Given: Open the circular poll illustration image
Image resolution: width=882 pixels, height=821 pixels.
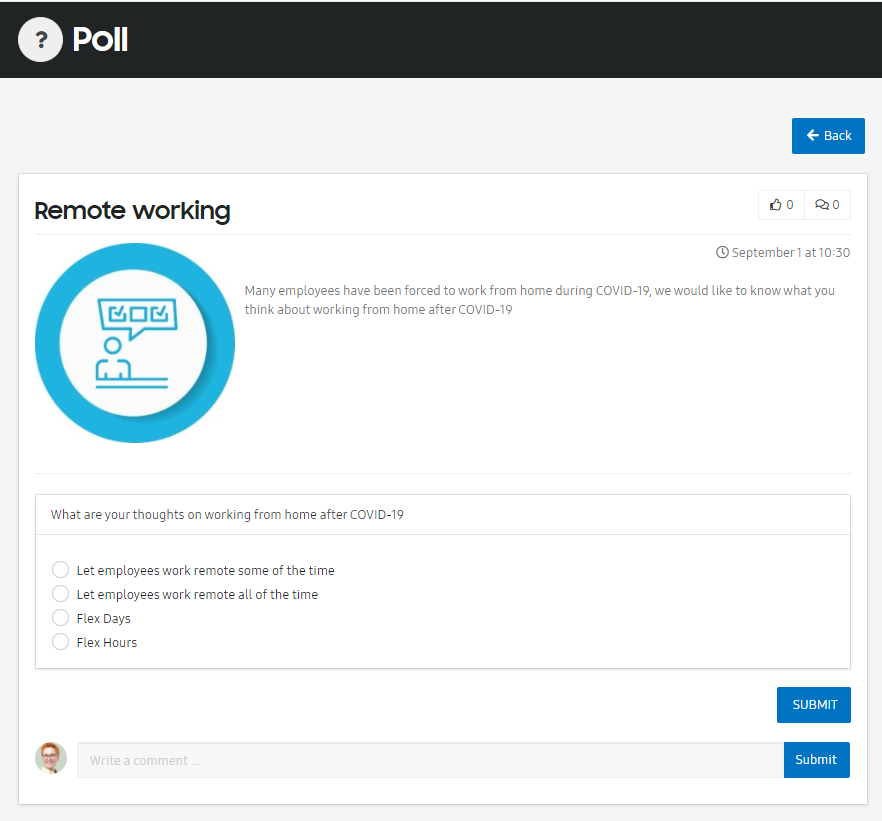Looking at the screenshot, I should click(135, 343).
